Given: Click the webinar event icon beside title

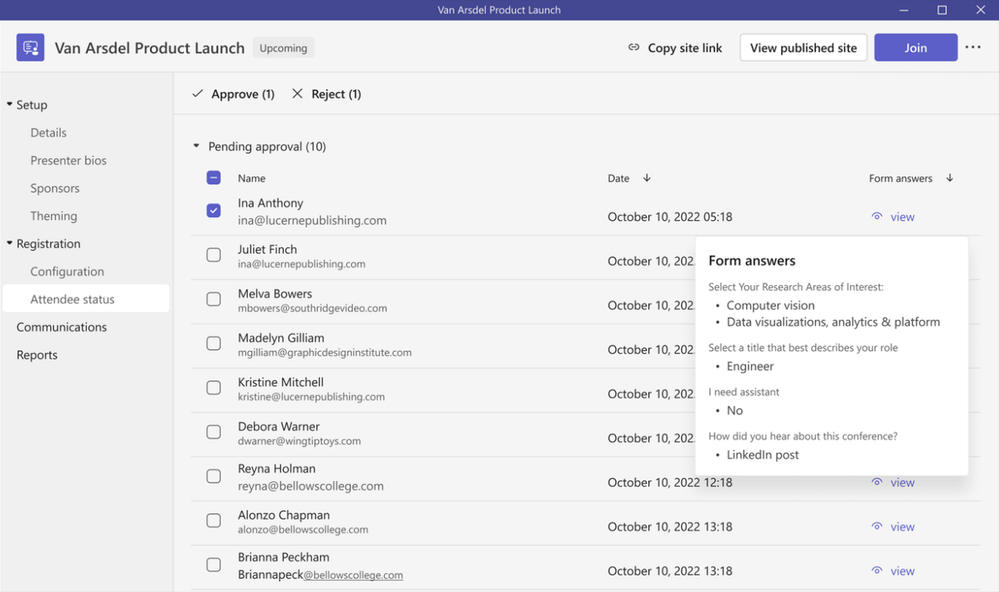Looking at the screenshot, I should click(30, 48).
